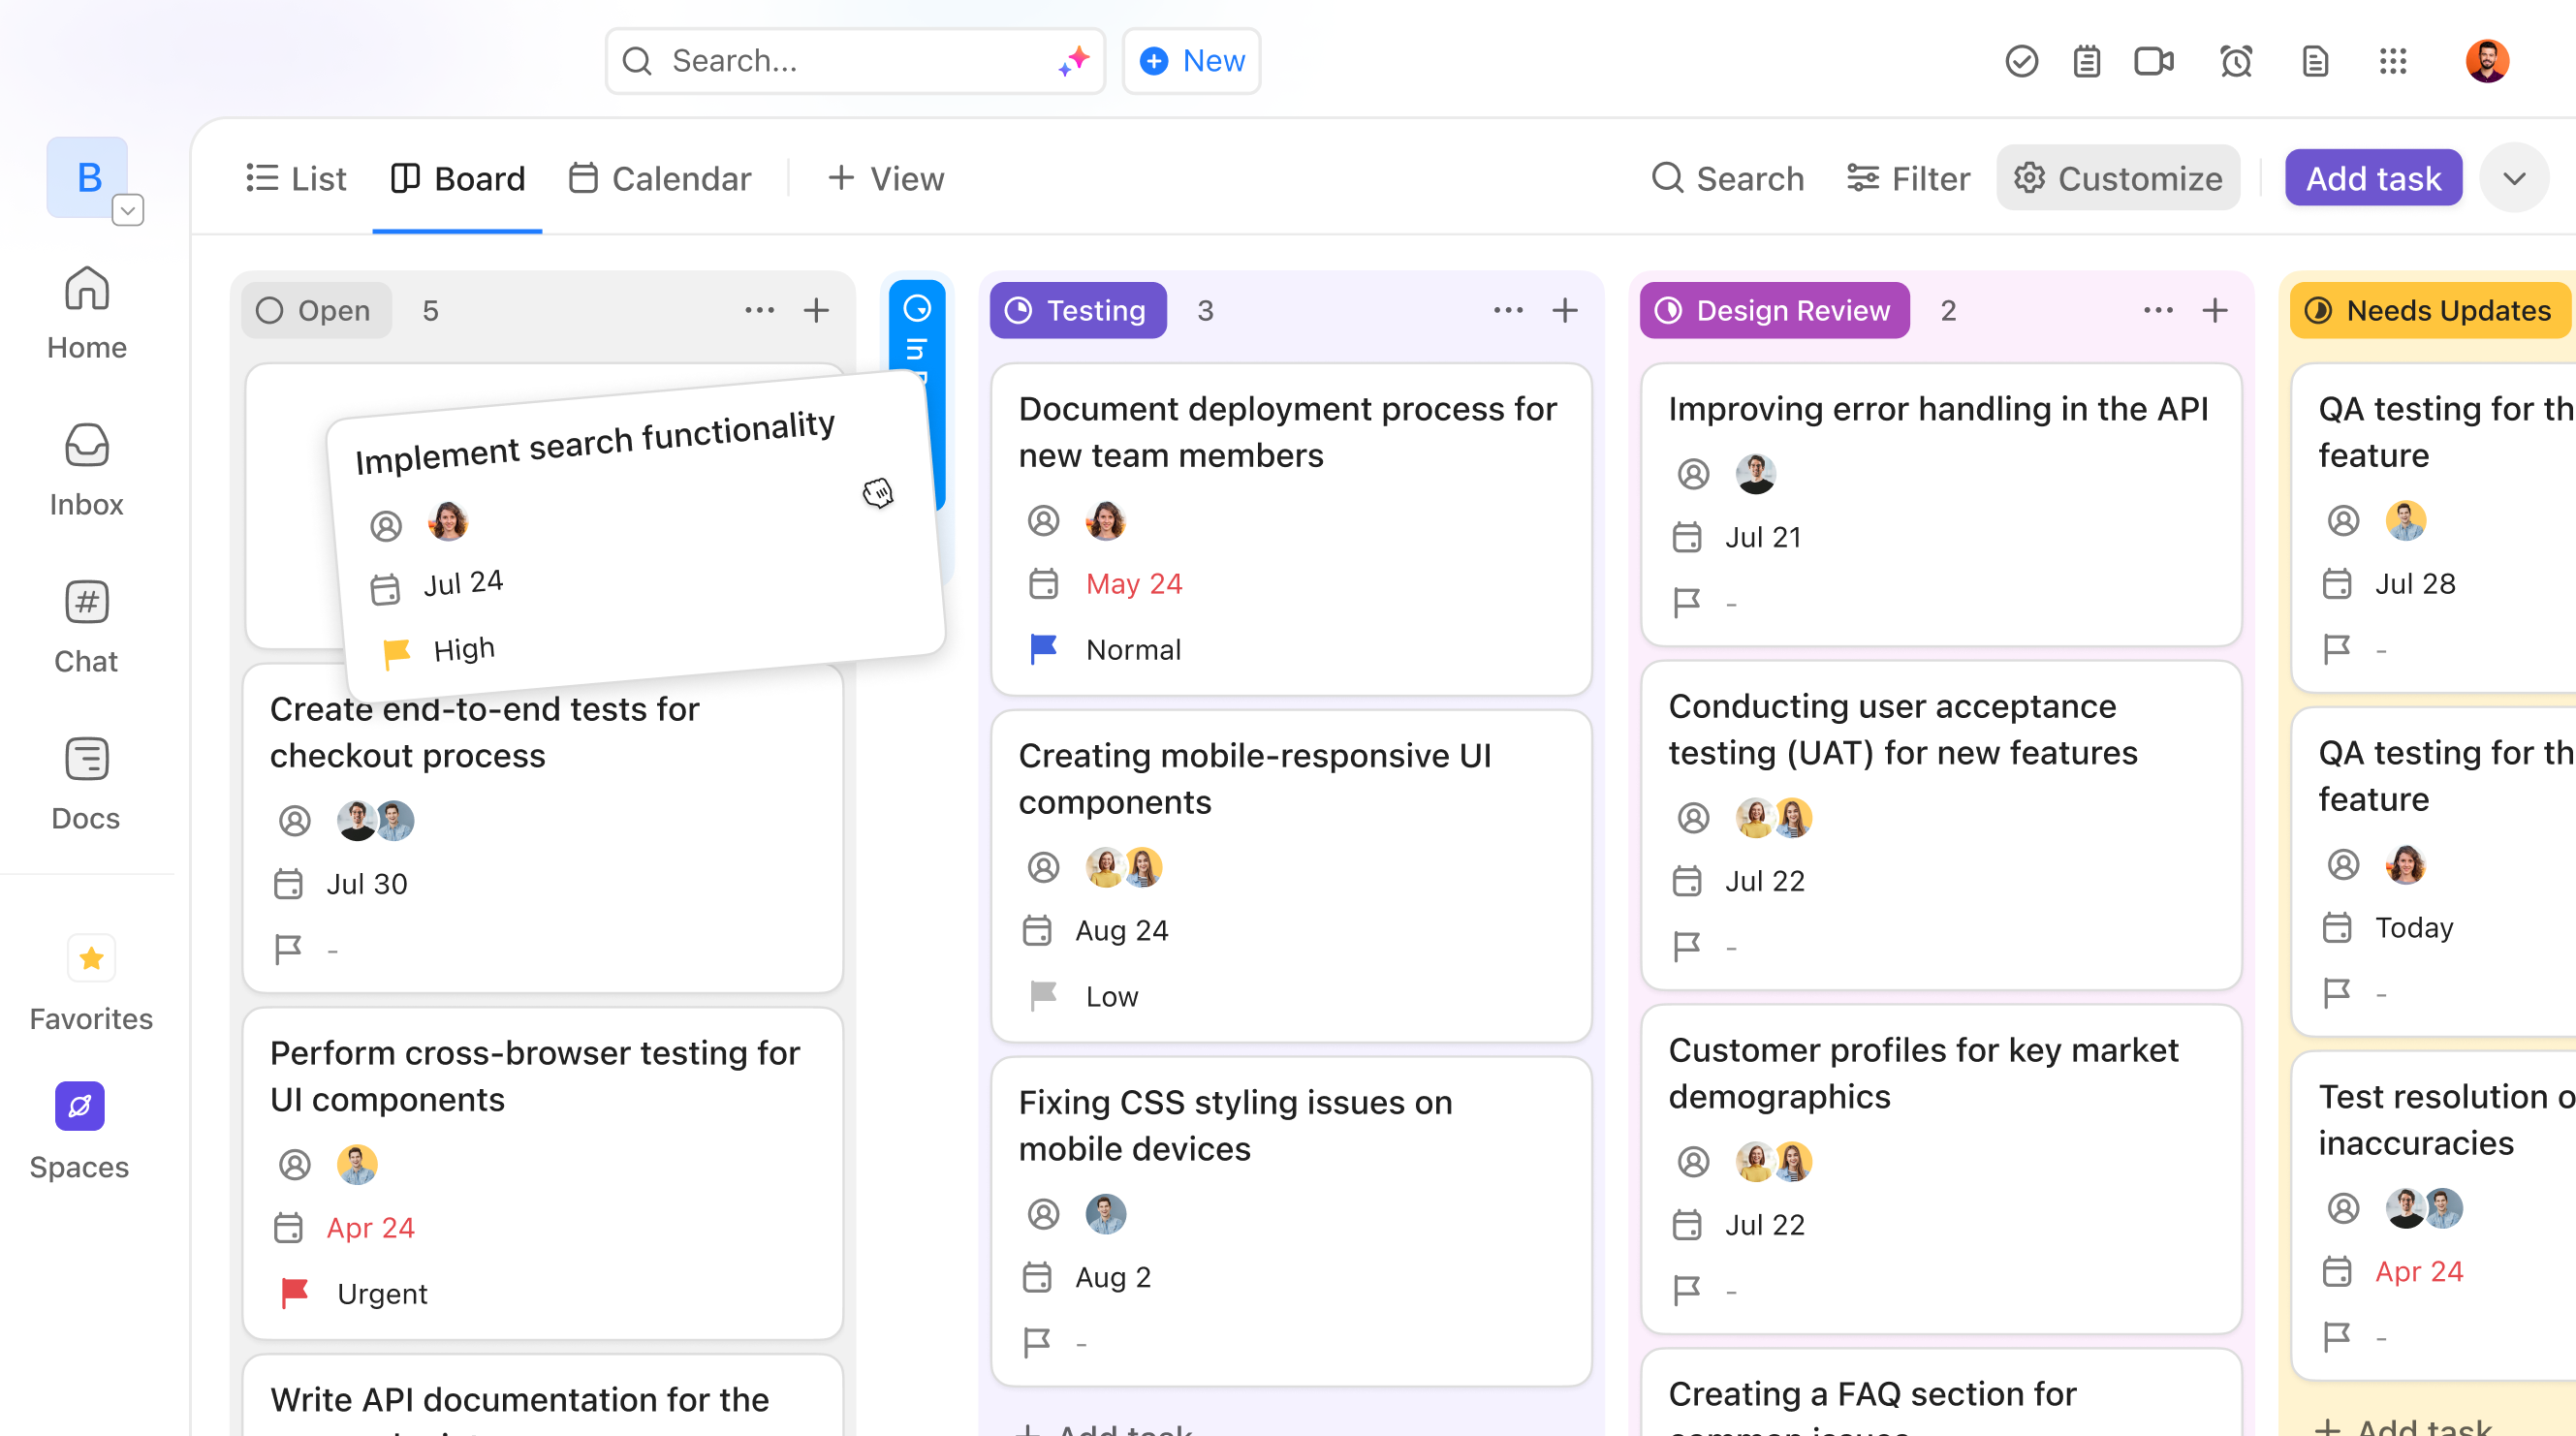Click assignee avatars on Customer profiles card

[x=1773, y=1162]
